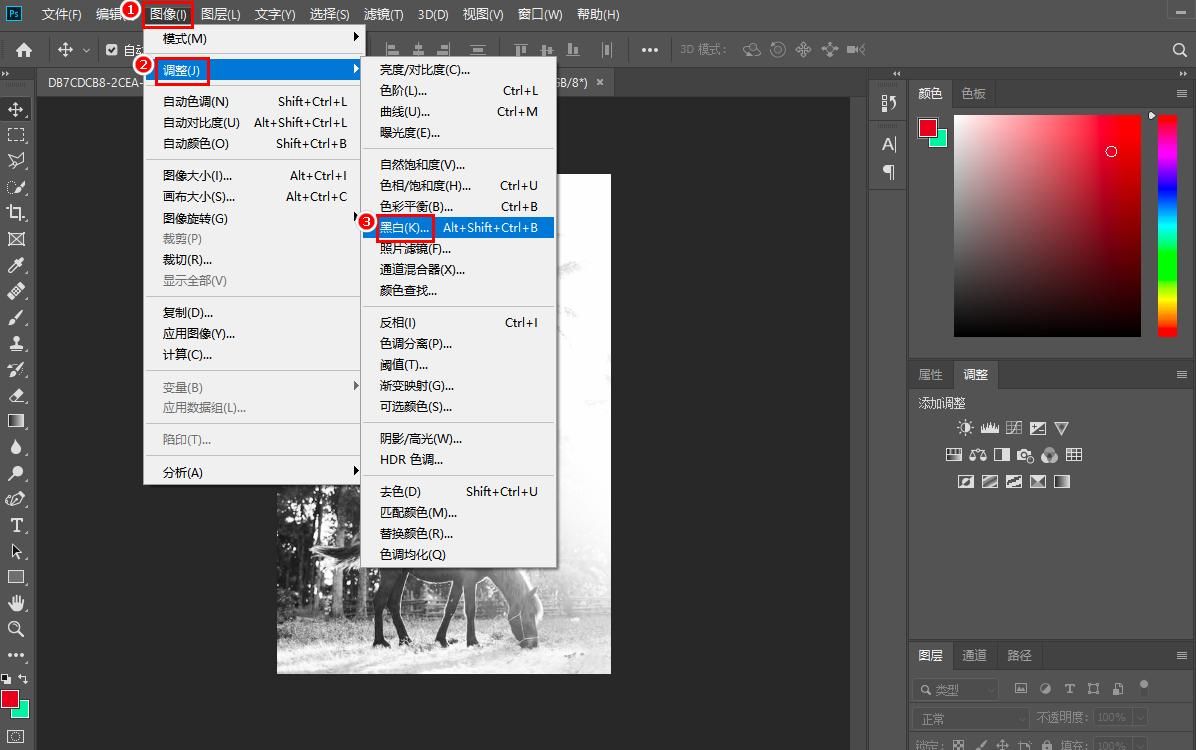Choose 黑白 from the adjustments submenu
This screenshot has height=750, width=1196.
pos(403,227)
